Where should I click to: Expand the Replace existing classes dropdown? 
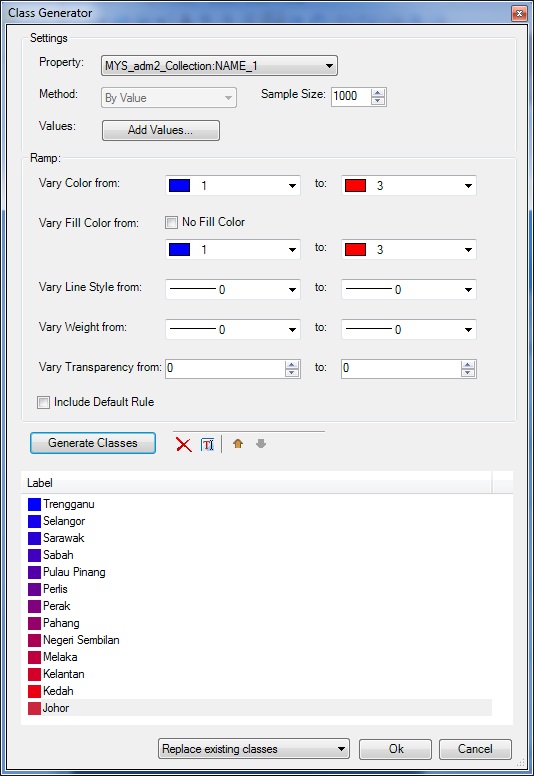(x=254, y=749)
